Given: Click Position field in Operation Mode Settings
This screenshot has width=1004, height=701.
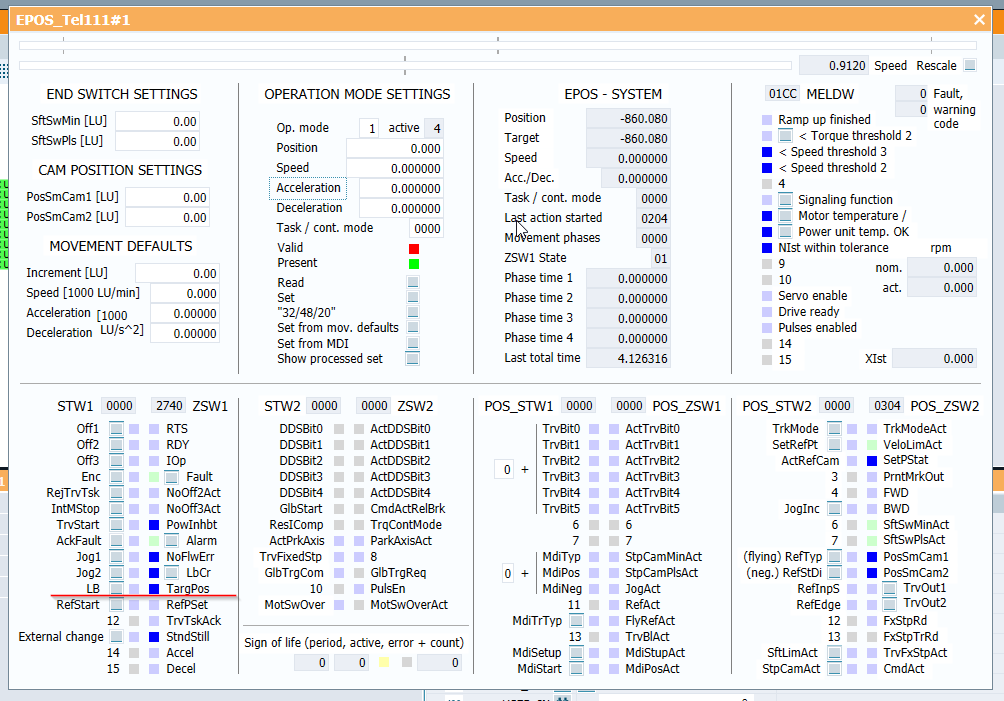Looking at the screenshot, I should click(x=394, y=149).
